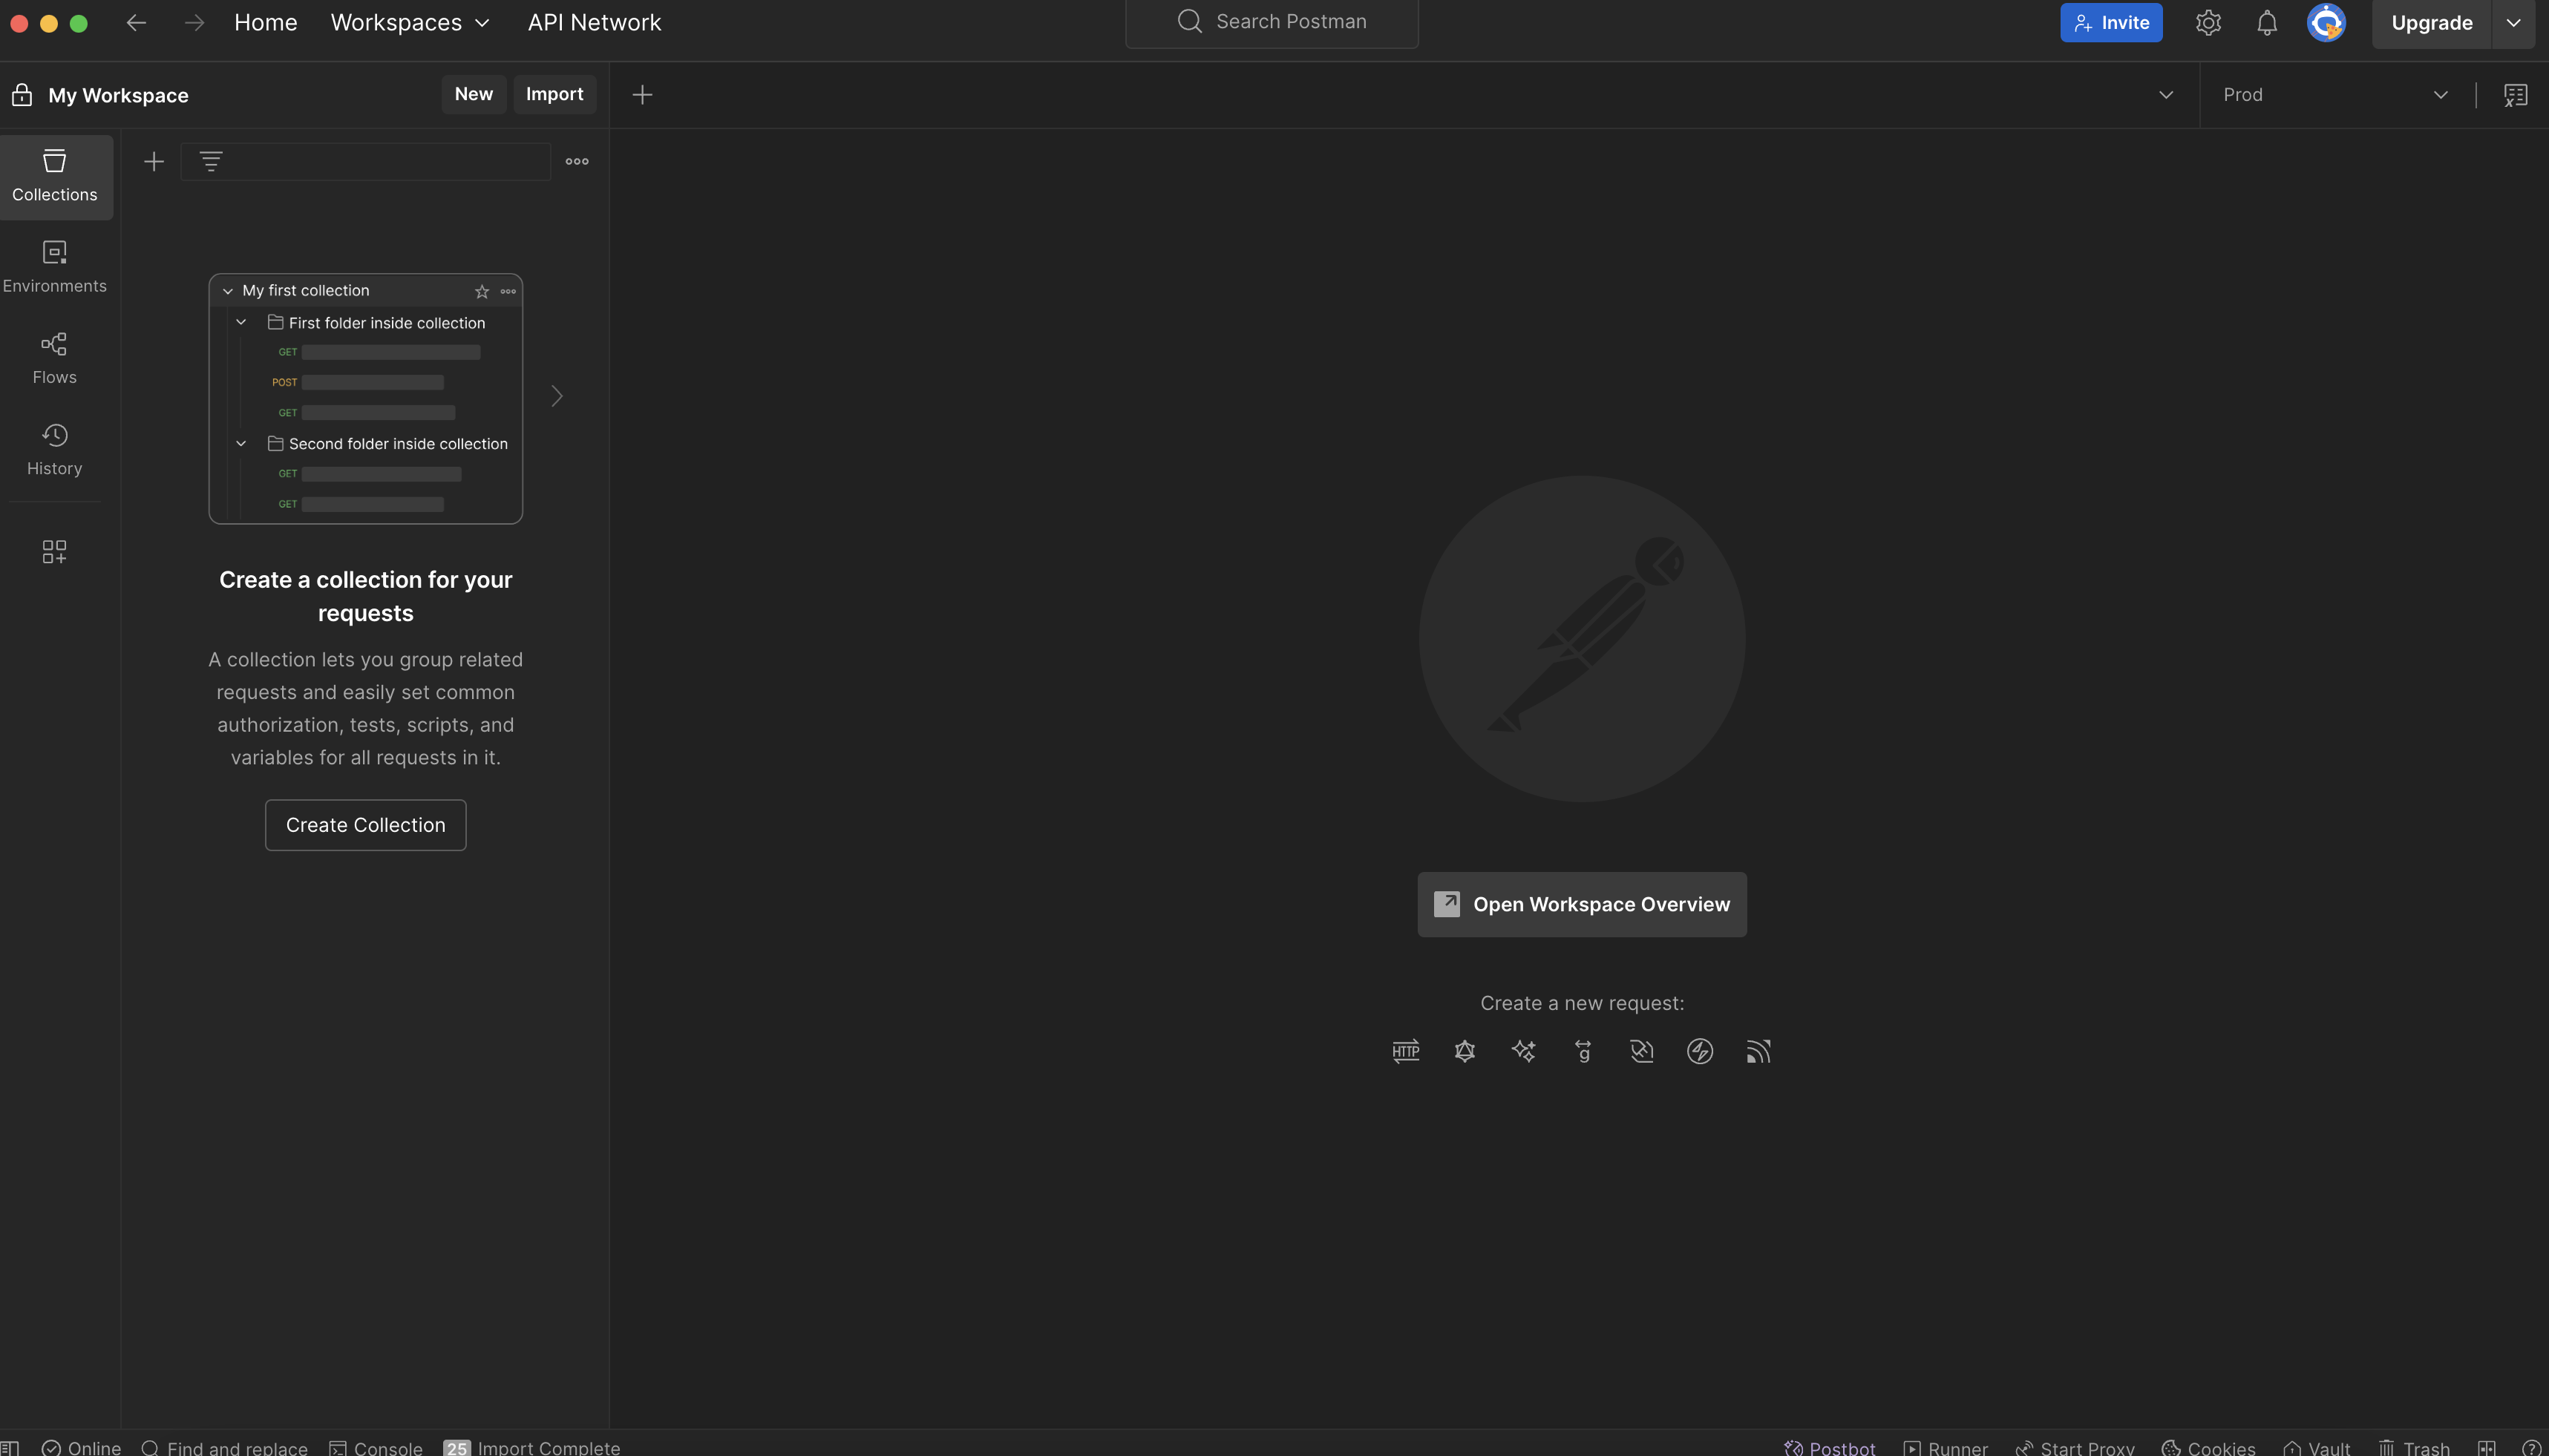2549x1456 pixels.
Task: Expand the Upgrade options arrow
Action: pos(2512,22)
